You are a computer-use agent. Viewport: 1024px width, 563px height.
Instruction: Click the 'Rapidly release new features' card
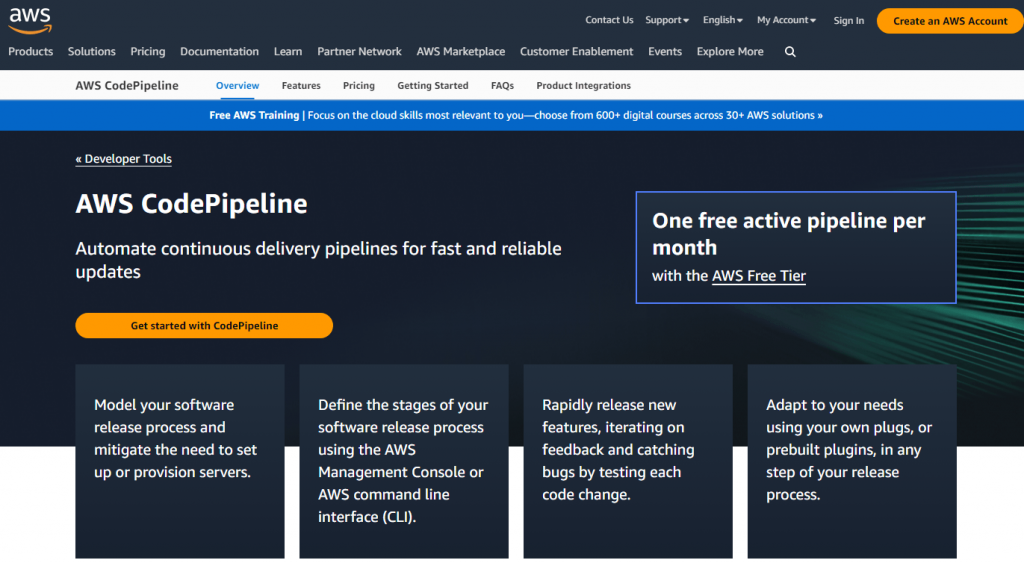pyautogui.click(x=628, y=461)
